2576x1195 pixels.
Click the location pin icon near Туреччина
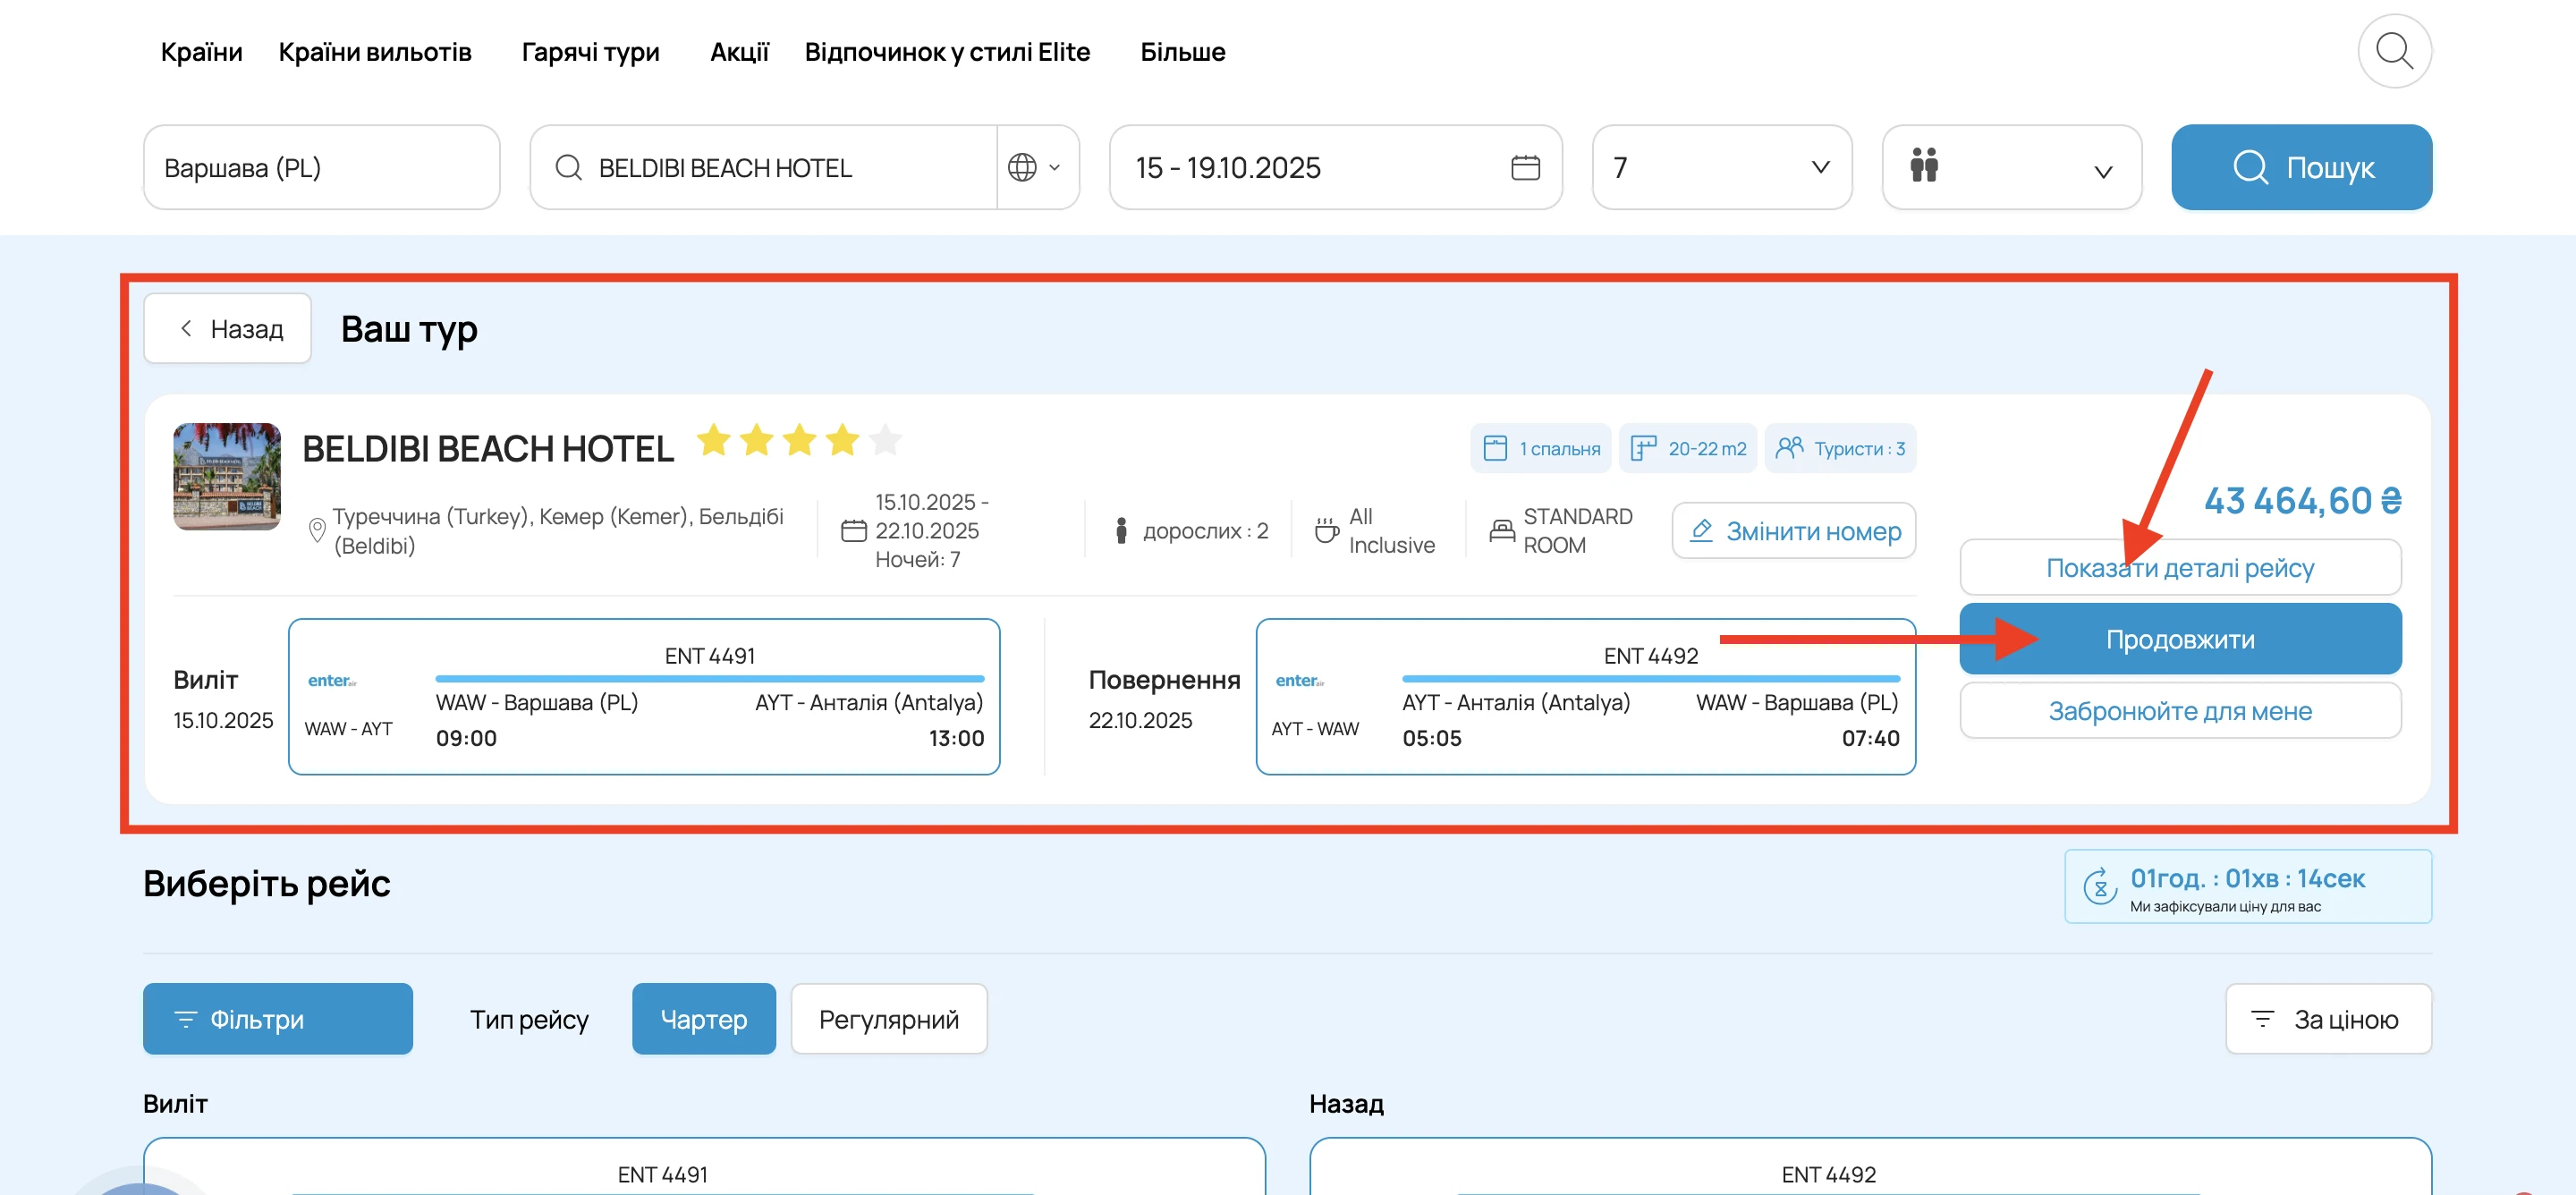coord(317,530)
